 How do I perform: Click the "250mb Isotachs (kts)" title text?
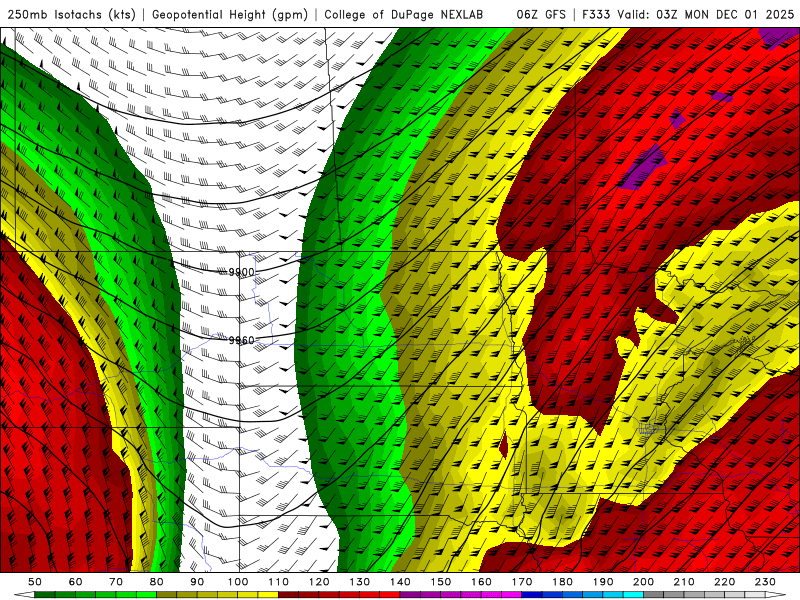pyautogui.click(x=72, y=14)
